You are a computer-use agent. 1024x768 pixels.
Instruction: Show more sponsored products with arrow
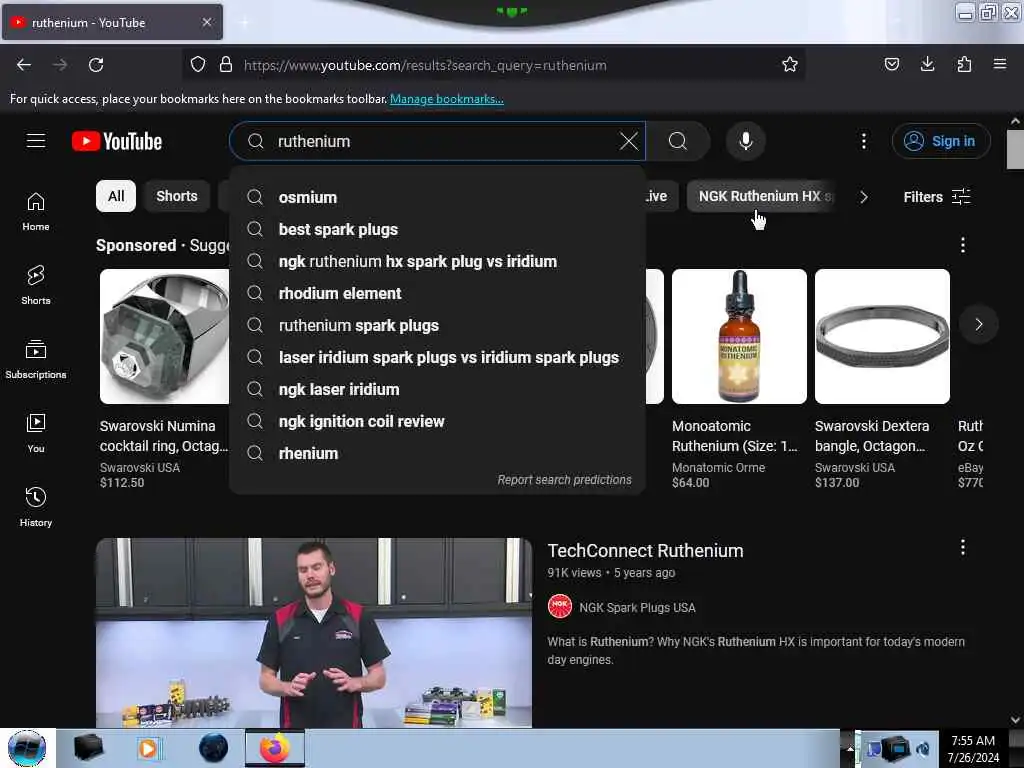click(978, 325)
